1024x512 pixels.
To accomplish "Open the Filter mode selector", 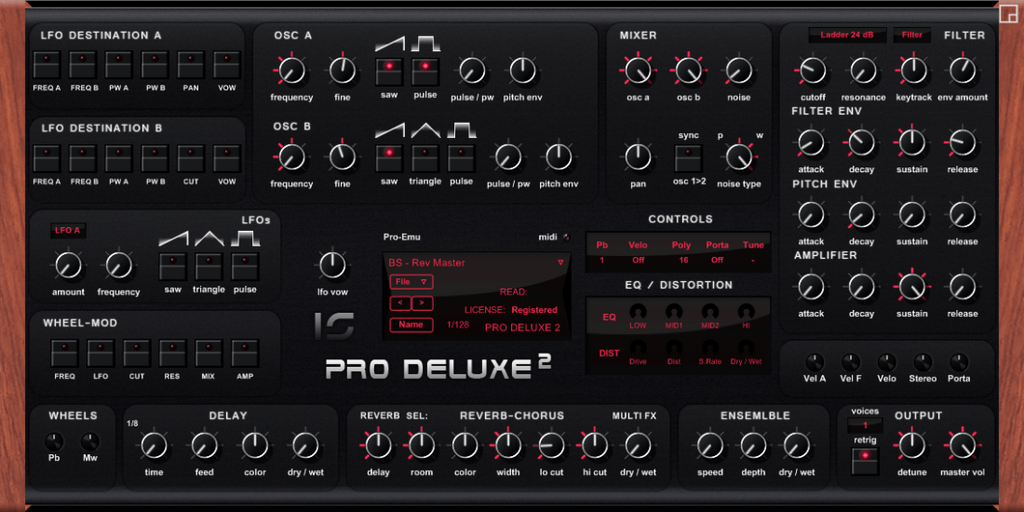I will 912,35.
